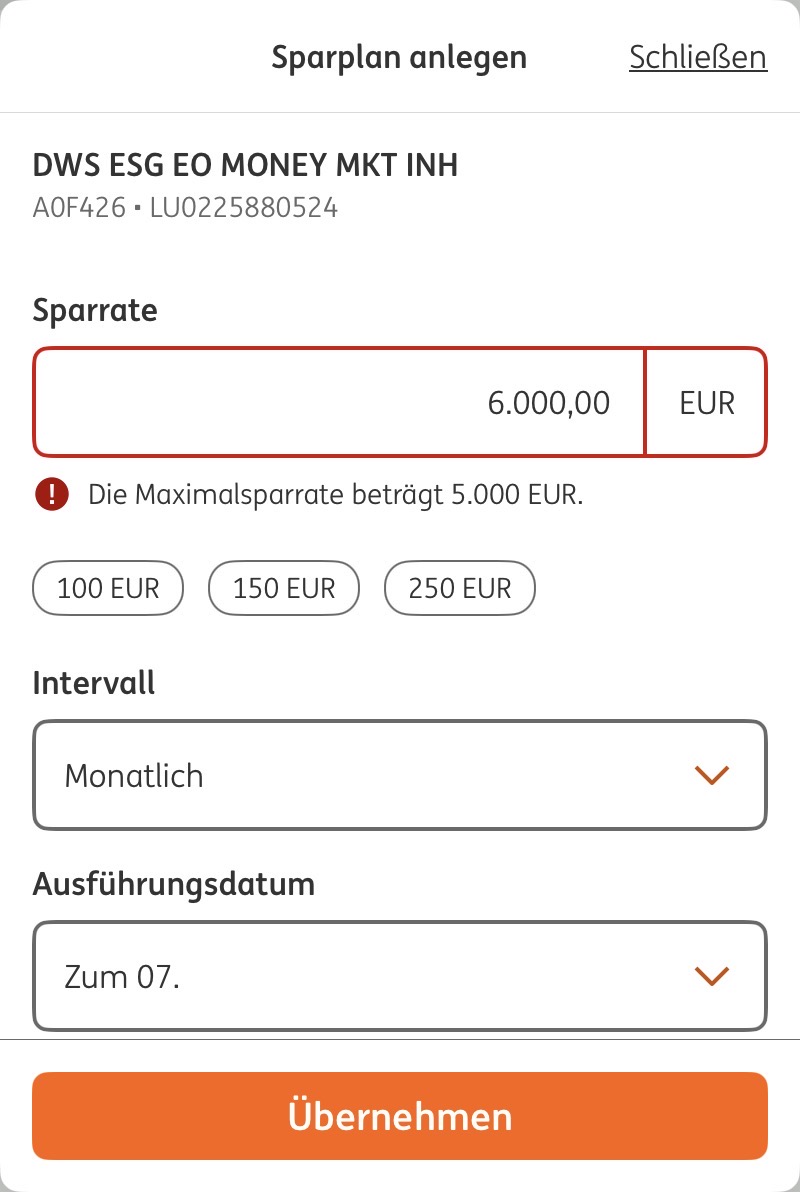Screen dimensions: 800x1192
Task: Click the EUR currency box beside the amount
Action: click(706, 402)
